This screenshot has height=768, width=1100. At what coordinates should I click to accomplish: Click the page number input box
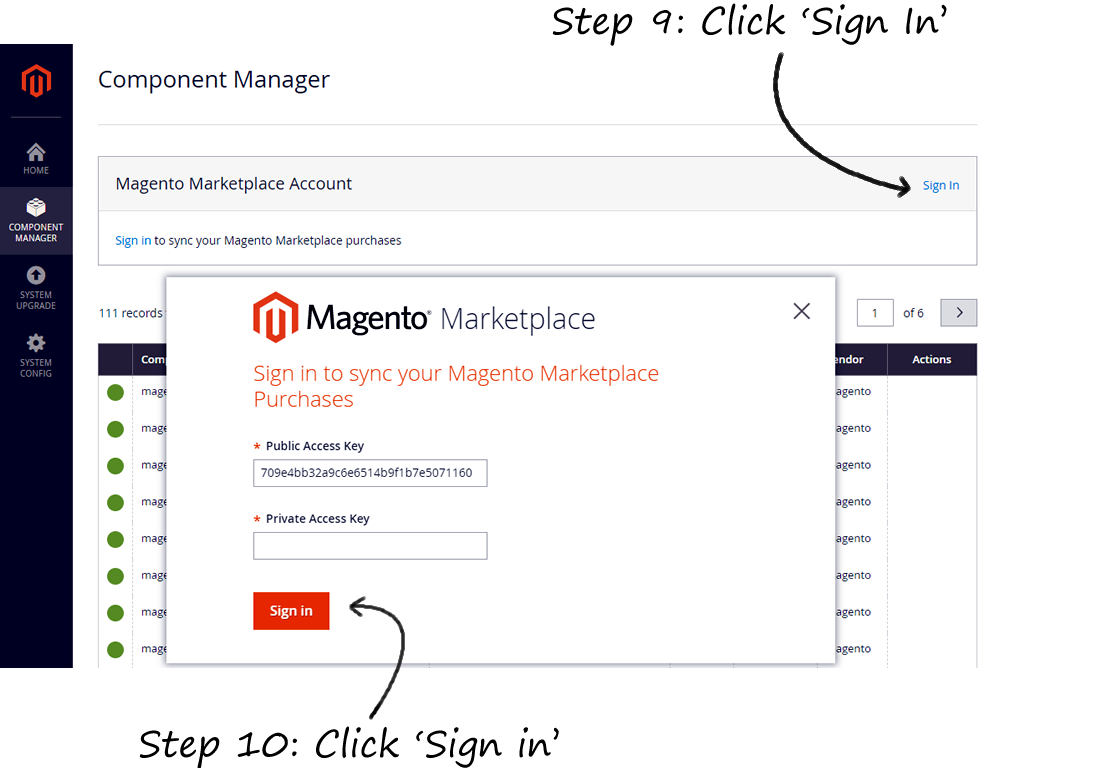click(x=875, y=313)
